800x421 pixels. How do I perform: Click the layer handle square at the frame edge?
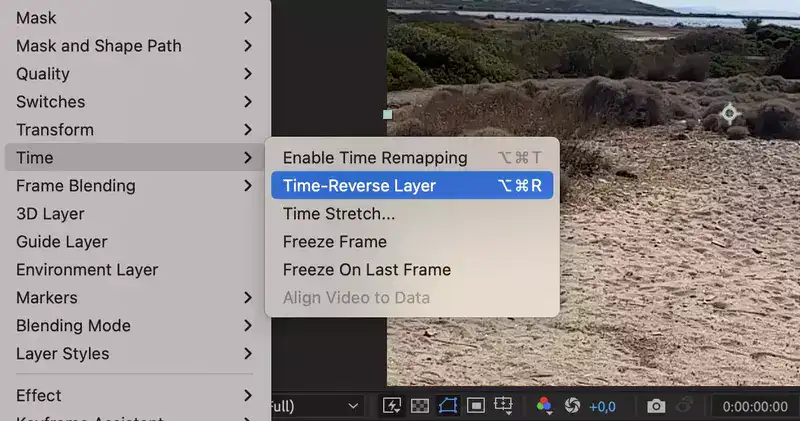coord(388,115)
